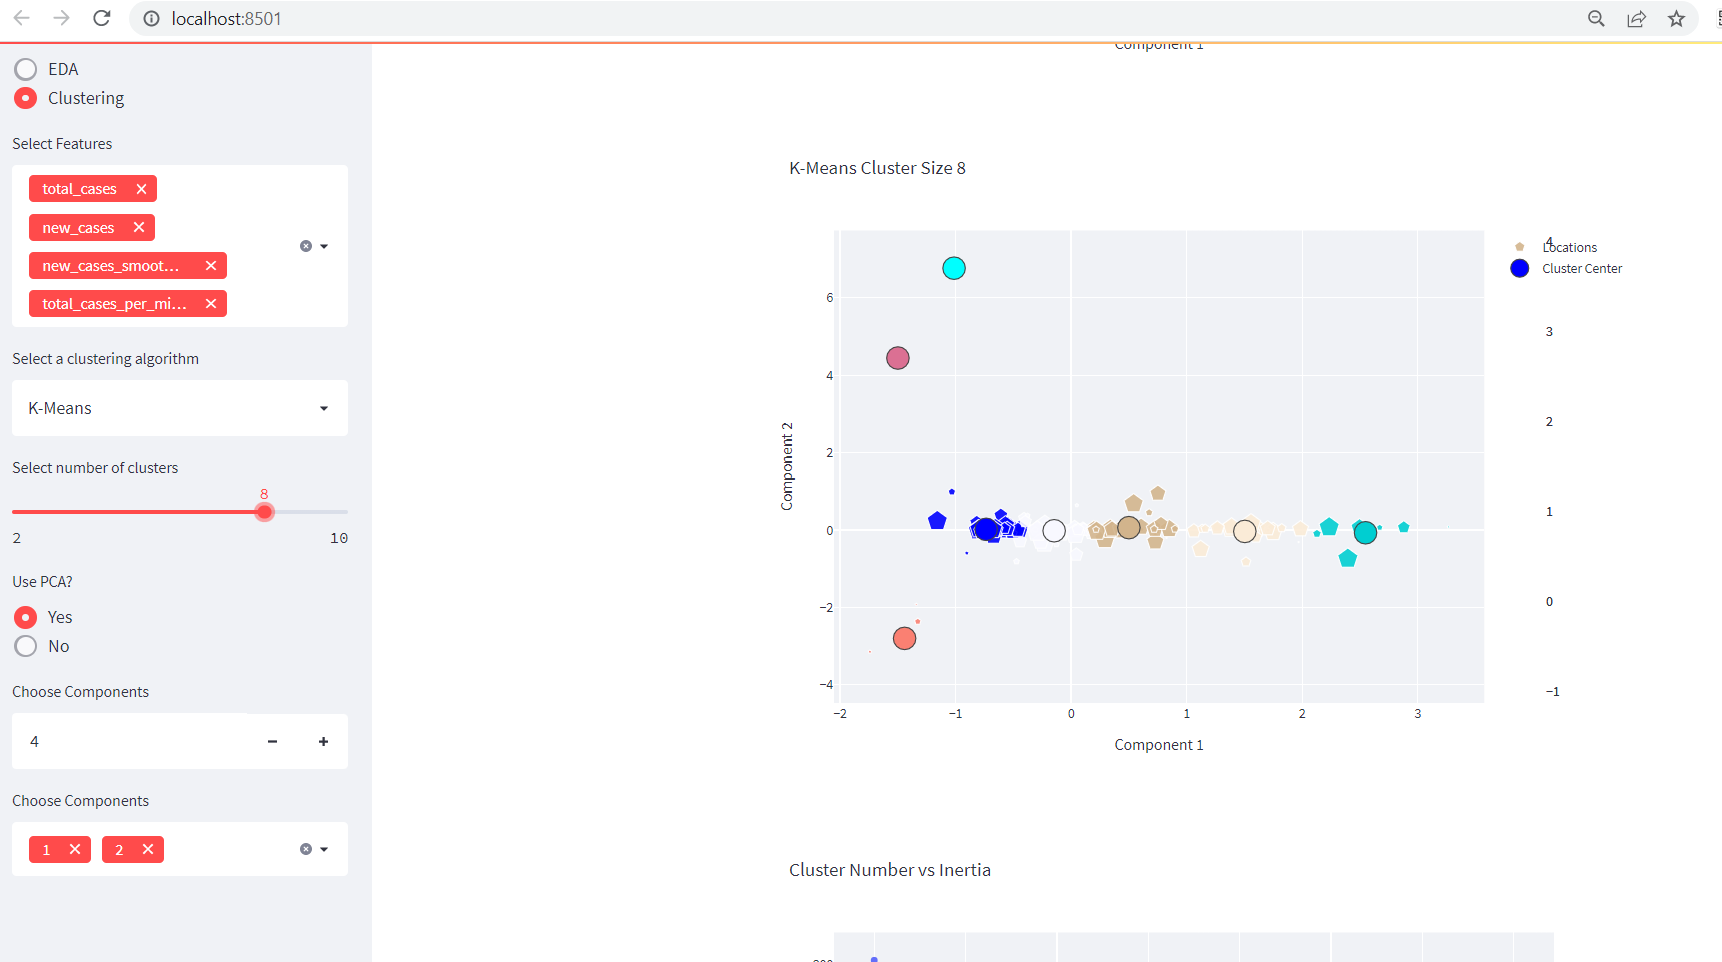Increase components with plus button

click(323, 741)
